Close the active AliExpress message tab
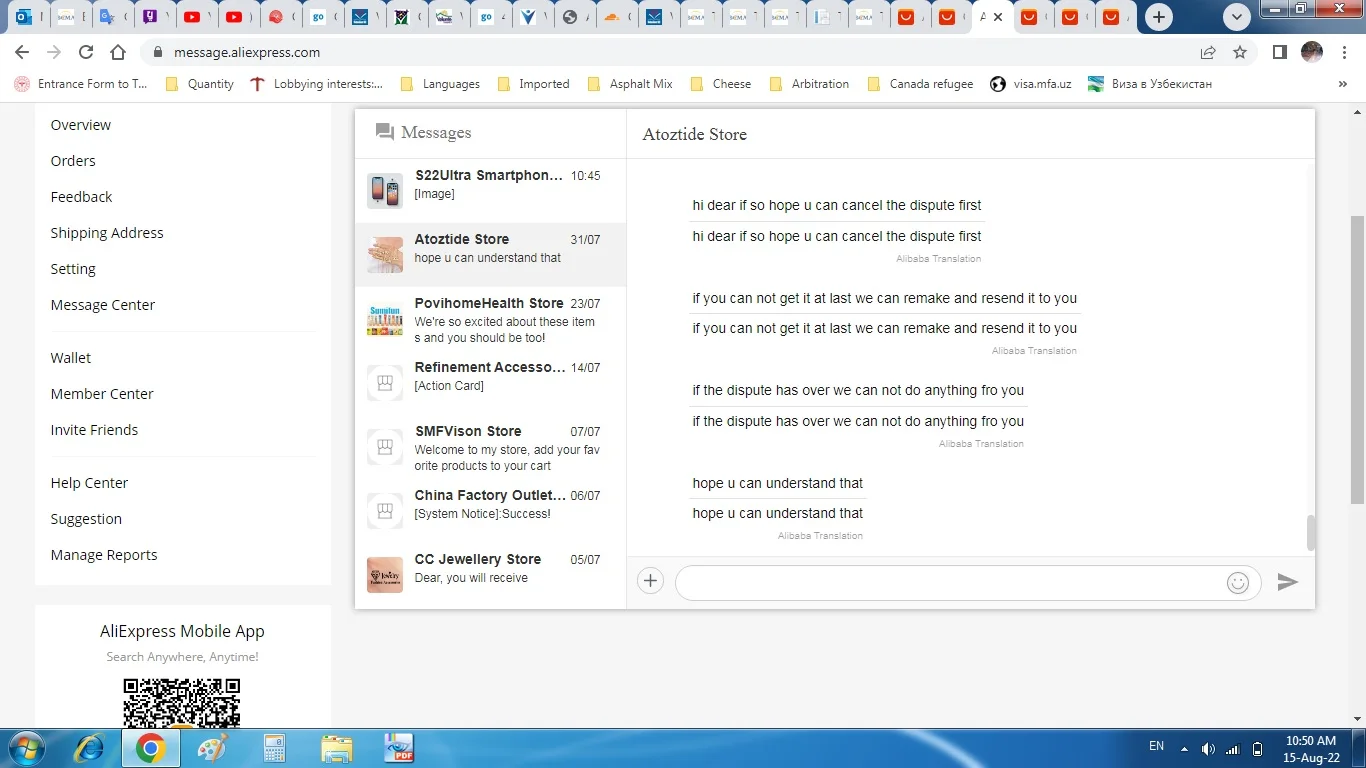Screen dimensions: 1366x768 pos(998,17)
